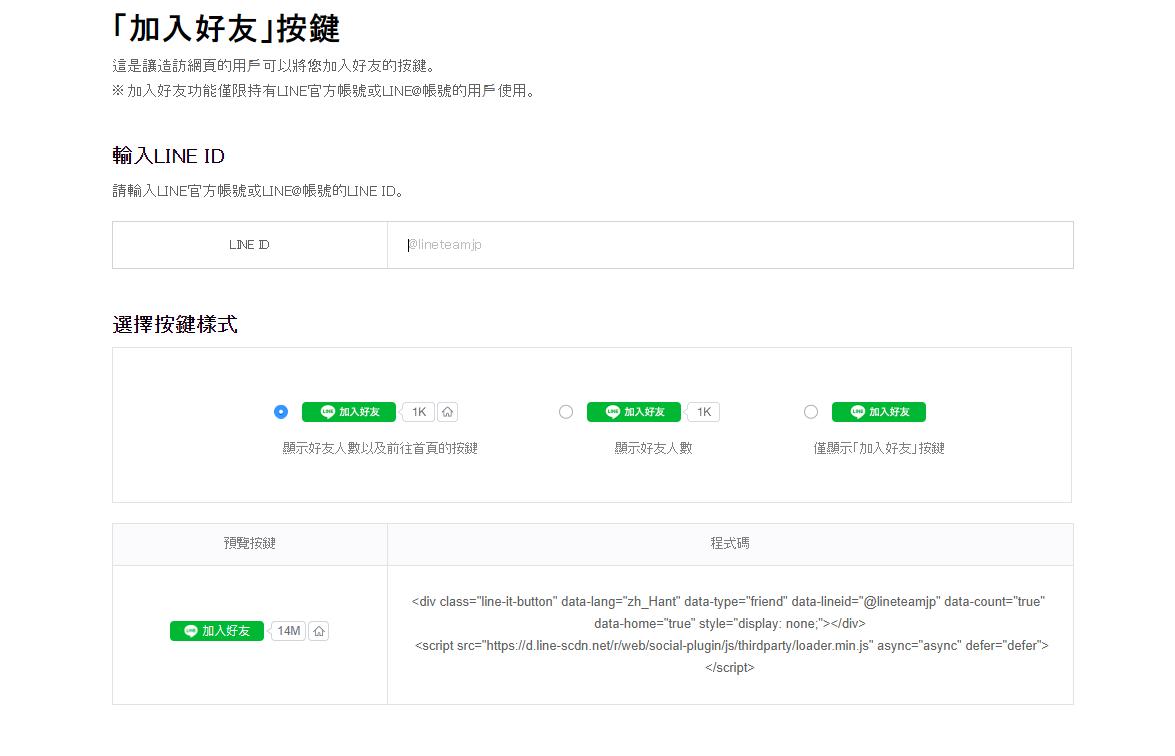Click the 1K badge next to the second style button

point(702,411)
